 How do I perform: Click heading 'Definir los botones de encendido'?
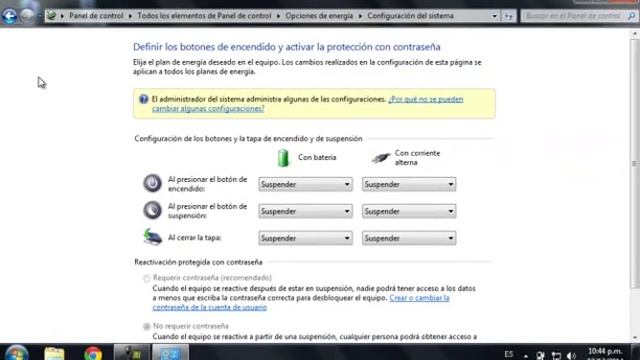click(287, 47)
